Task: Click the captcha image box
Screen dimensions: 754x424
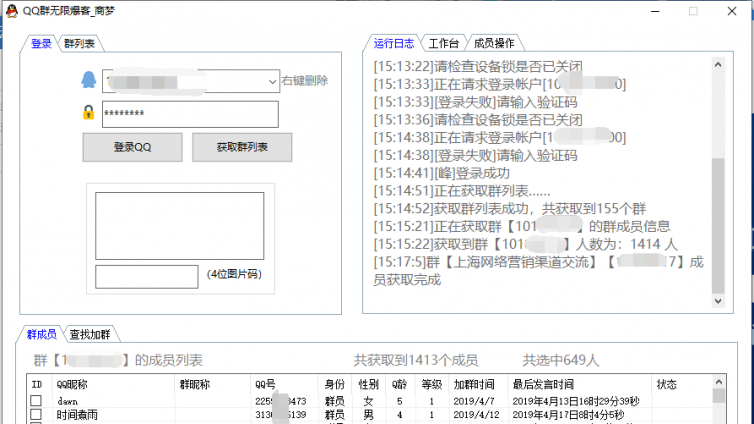Action: point(179,226)
